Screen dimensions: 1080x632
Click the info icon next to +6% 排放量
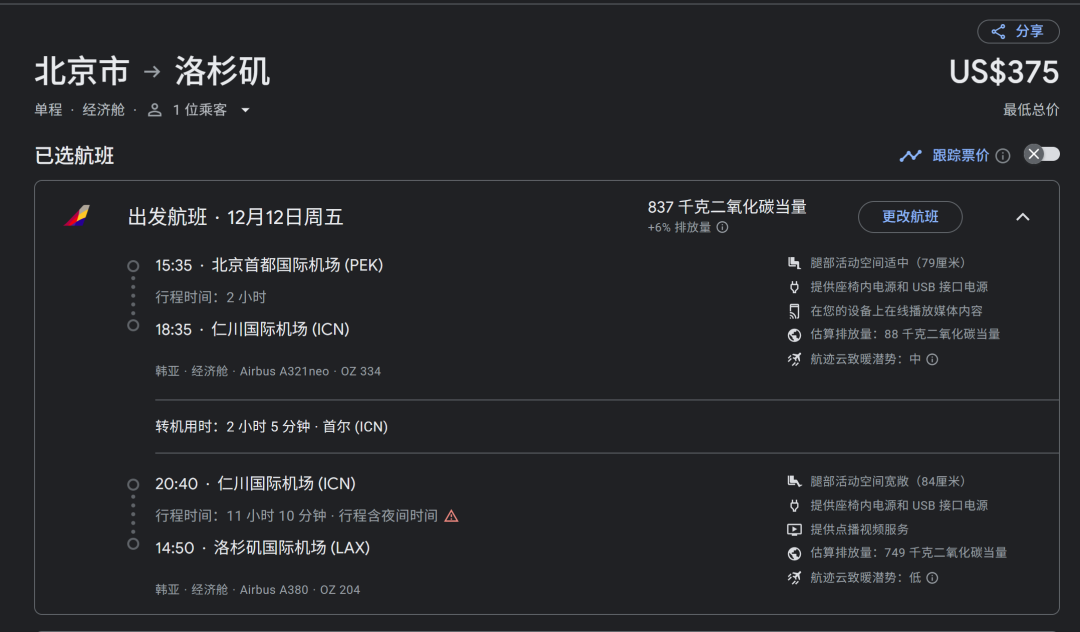(x=722, y=227)
